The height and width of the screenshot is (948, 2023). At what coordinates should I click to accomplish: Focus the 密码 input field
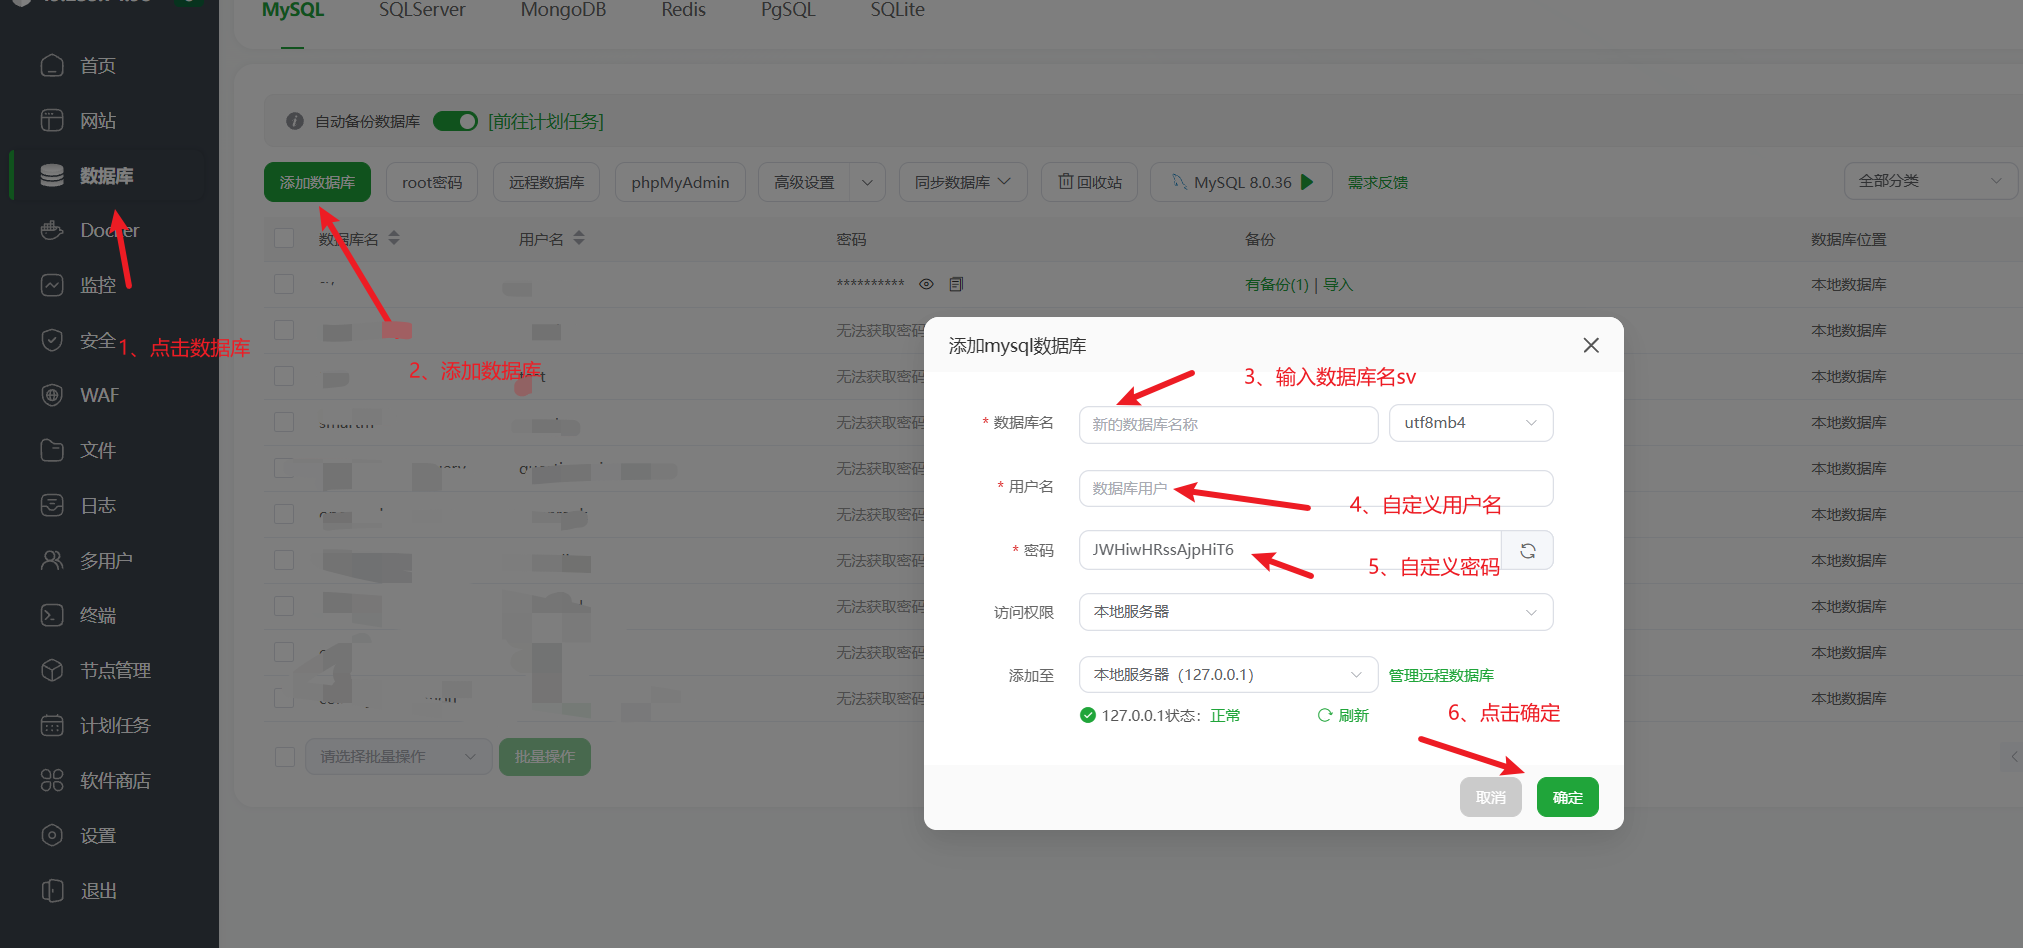point(1290,550)
